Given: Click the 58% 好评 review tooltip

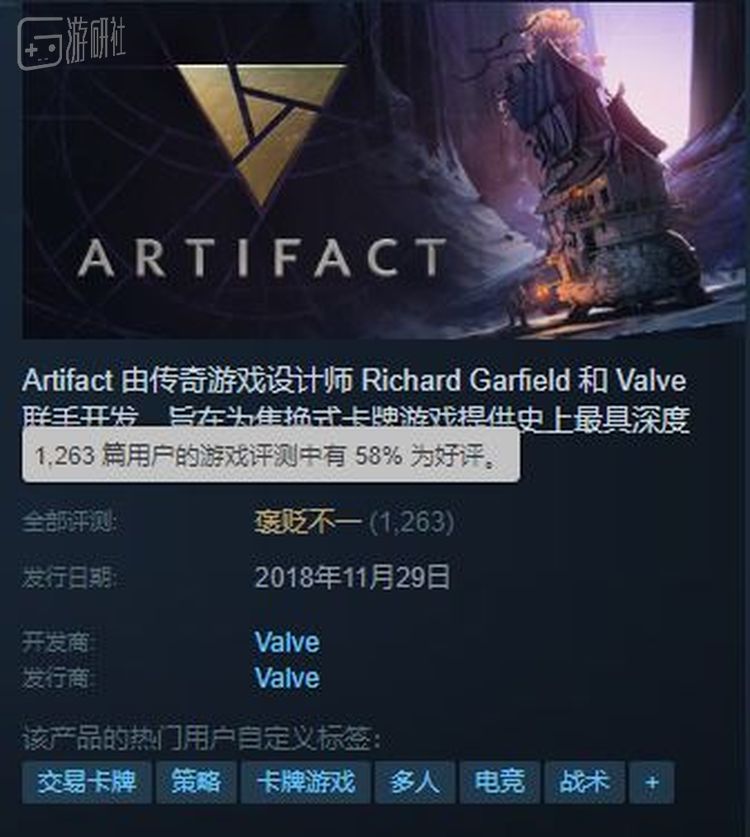Looking at the screenshot, I should pyautogui.click(x=271, y=456).
